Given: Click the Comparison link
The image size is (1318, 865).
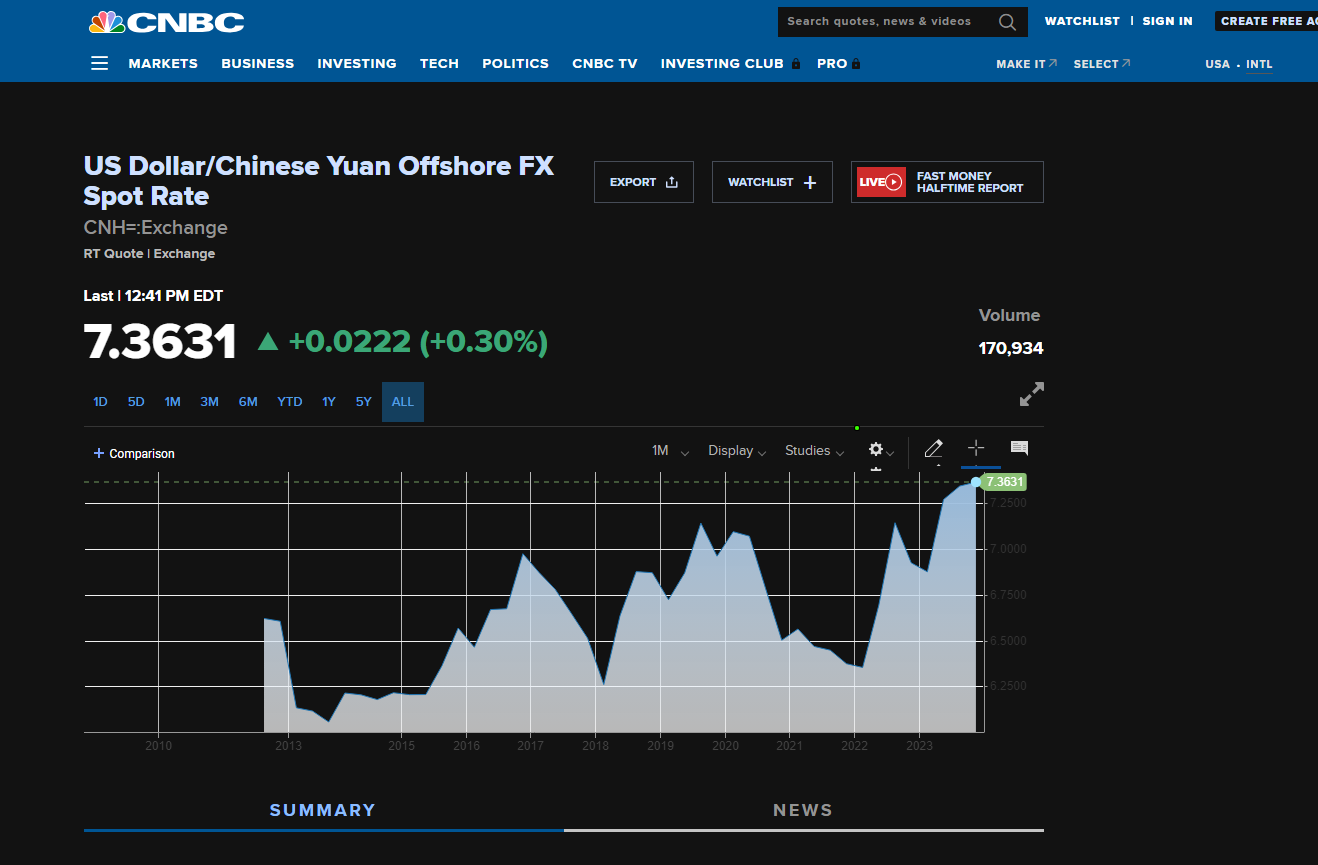Looking at the screenshot, I should pos(142,453).
